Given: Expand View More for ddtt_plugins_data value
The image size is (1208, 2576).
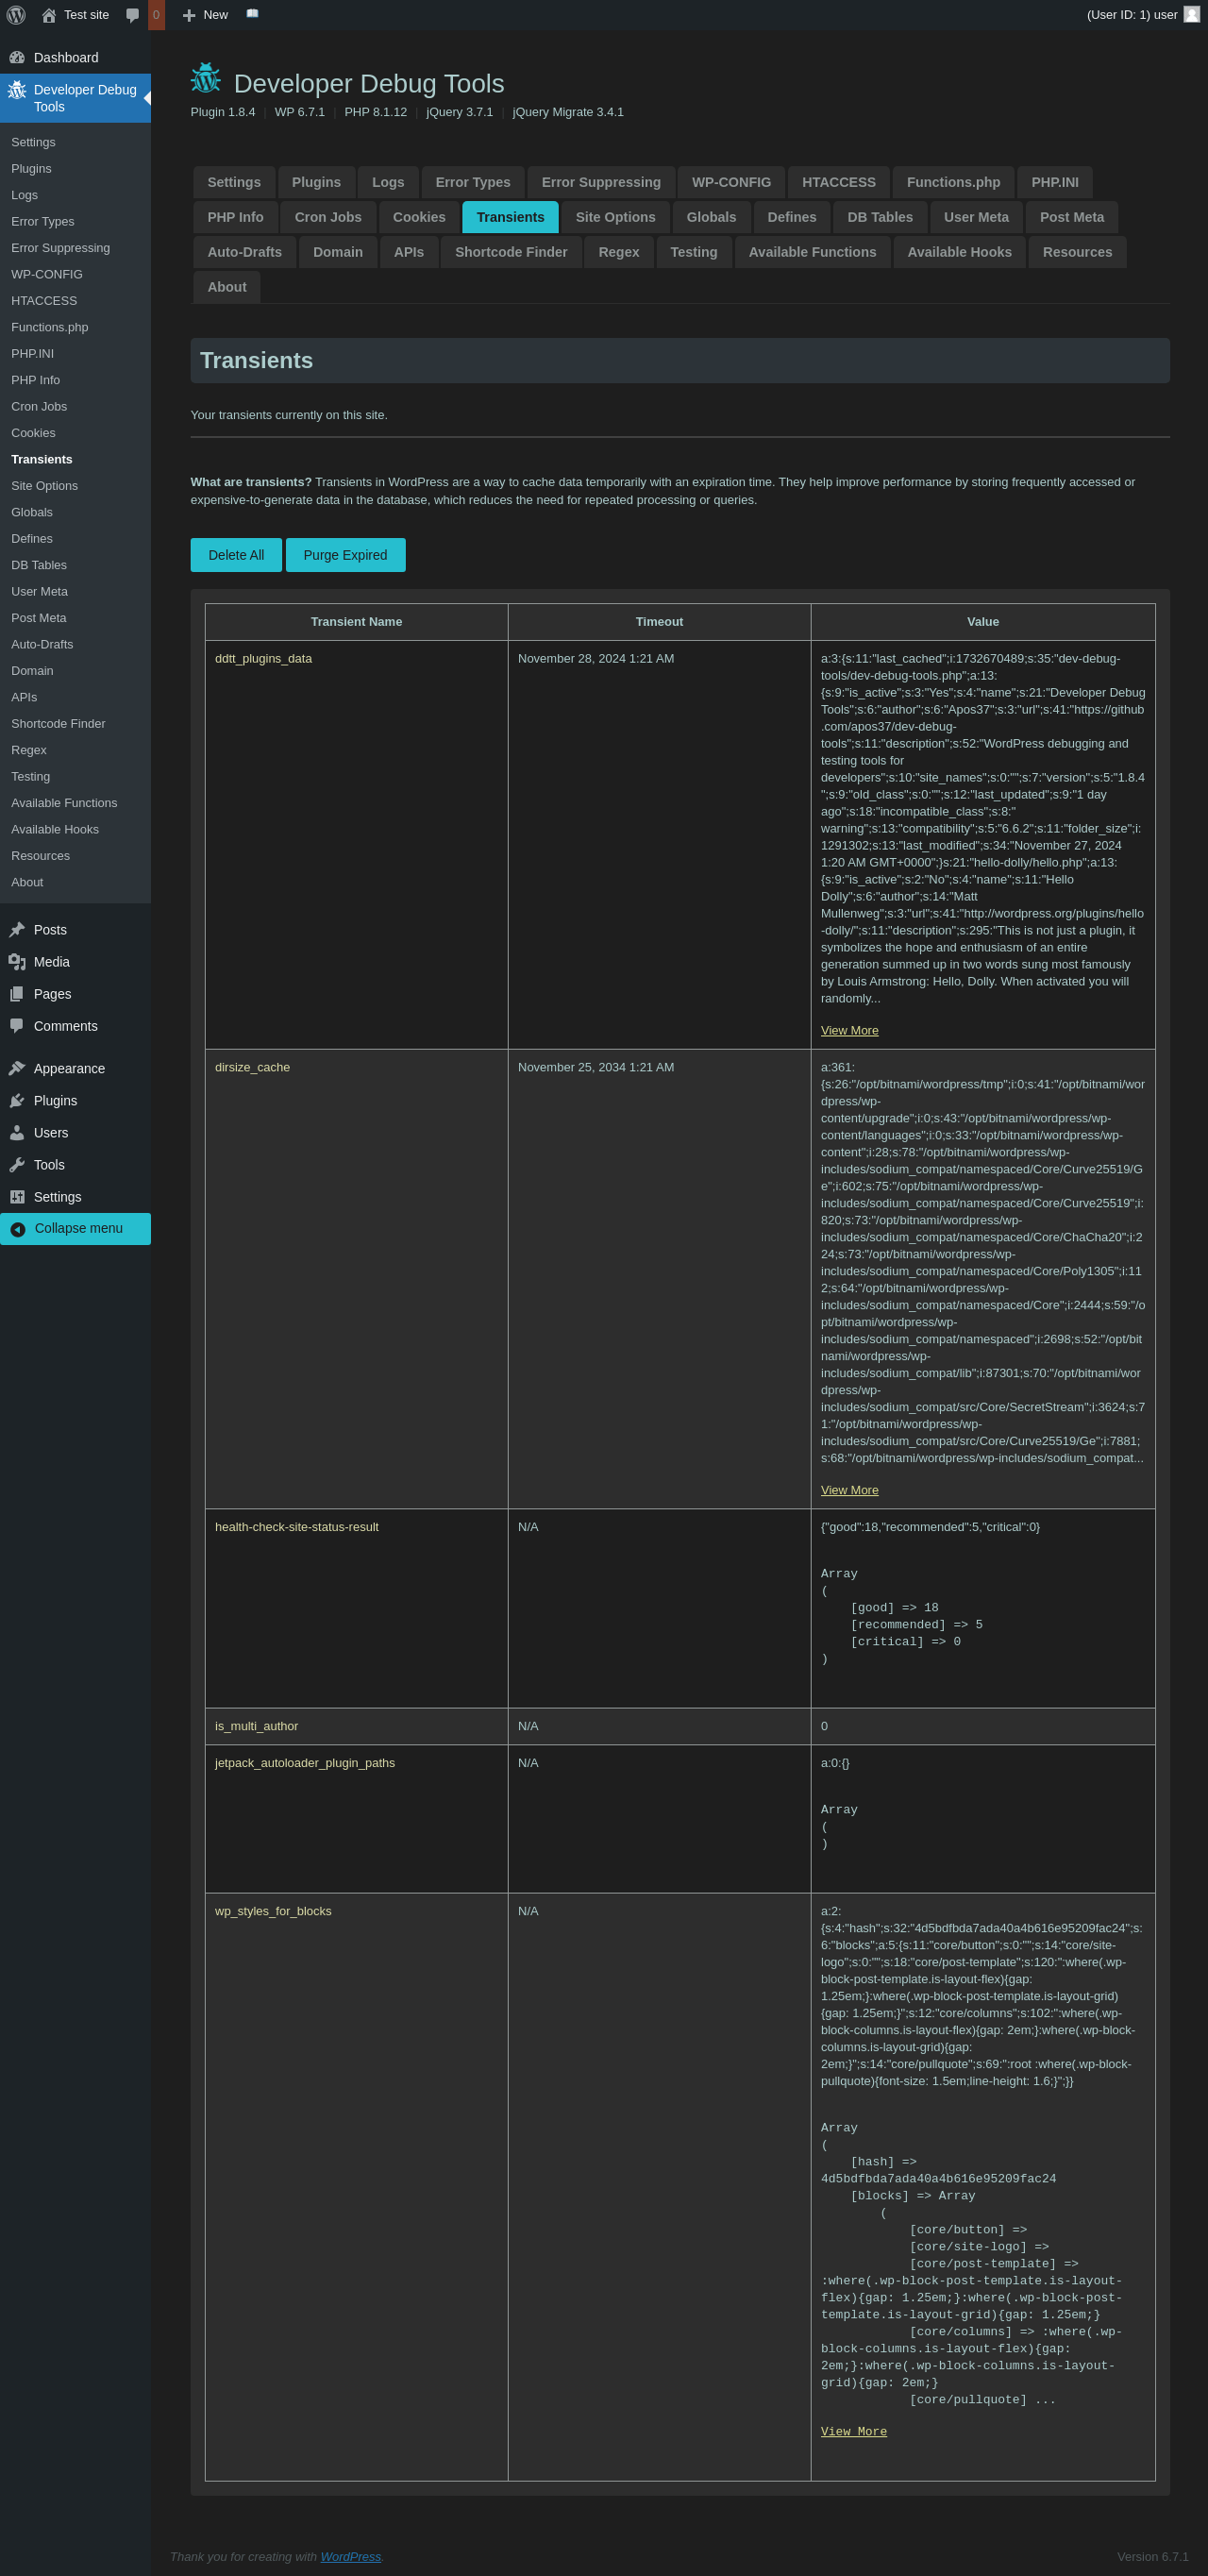Looking at the screenshot, I should pos(849,1030).
